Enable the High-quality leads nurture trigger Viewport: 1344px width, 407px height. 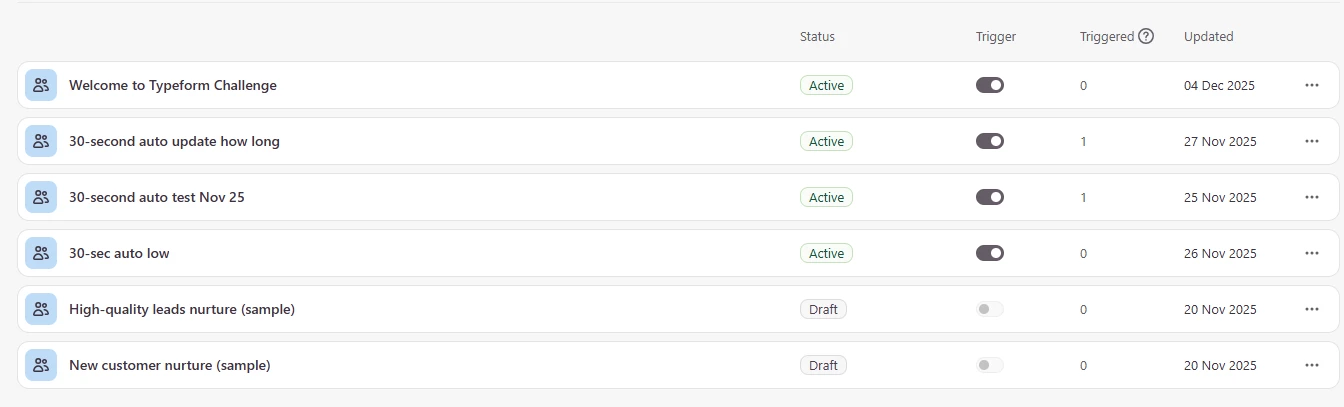pyautogui.click(x=990, y=309)
